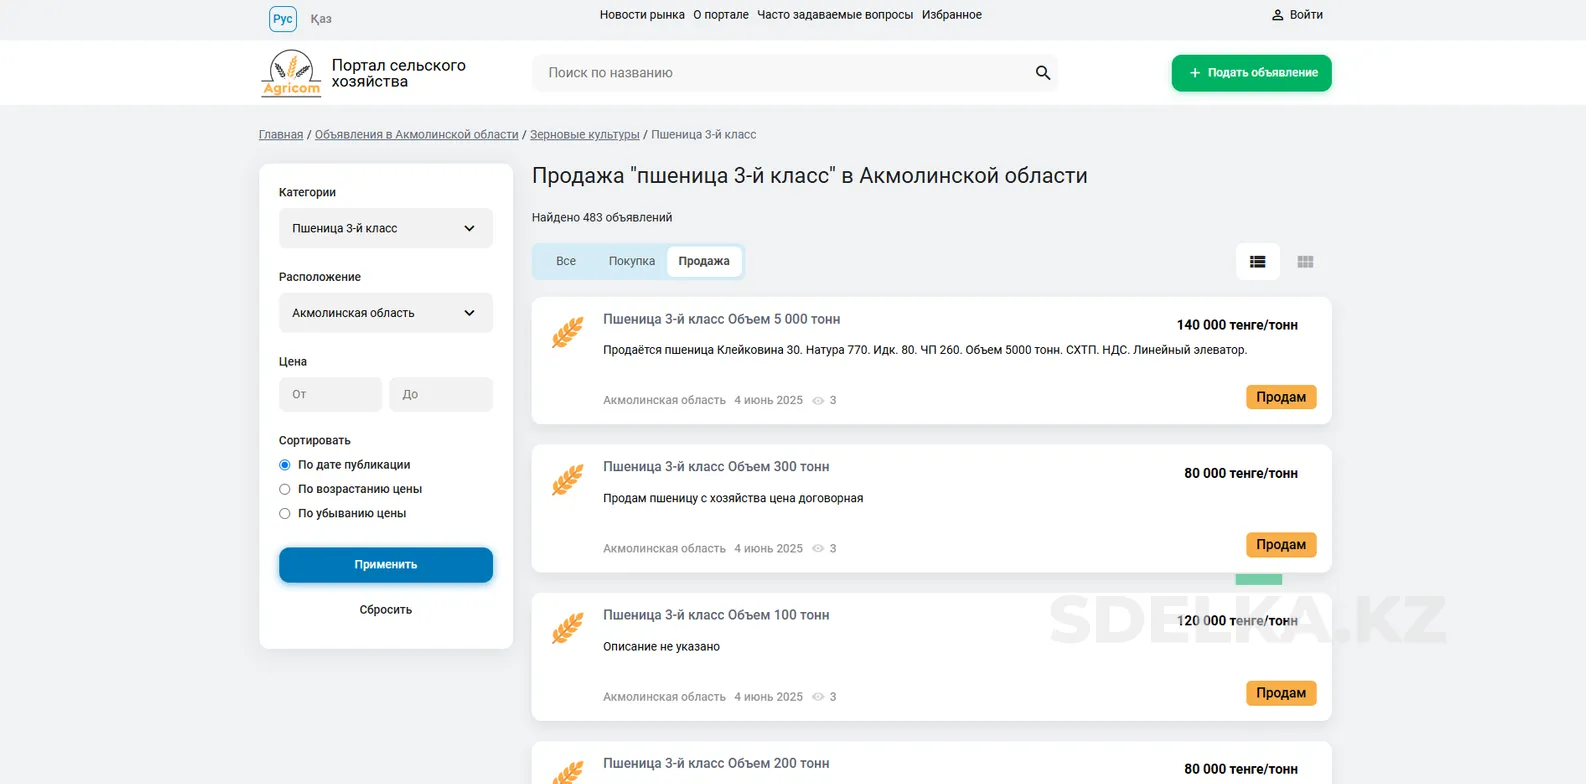Click views eye icon in 300 тонн listing

[x=818, y=548]
